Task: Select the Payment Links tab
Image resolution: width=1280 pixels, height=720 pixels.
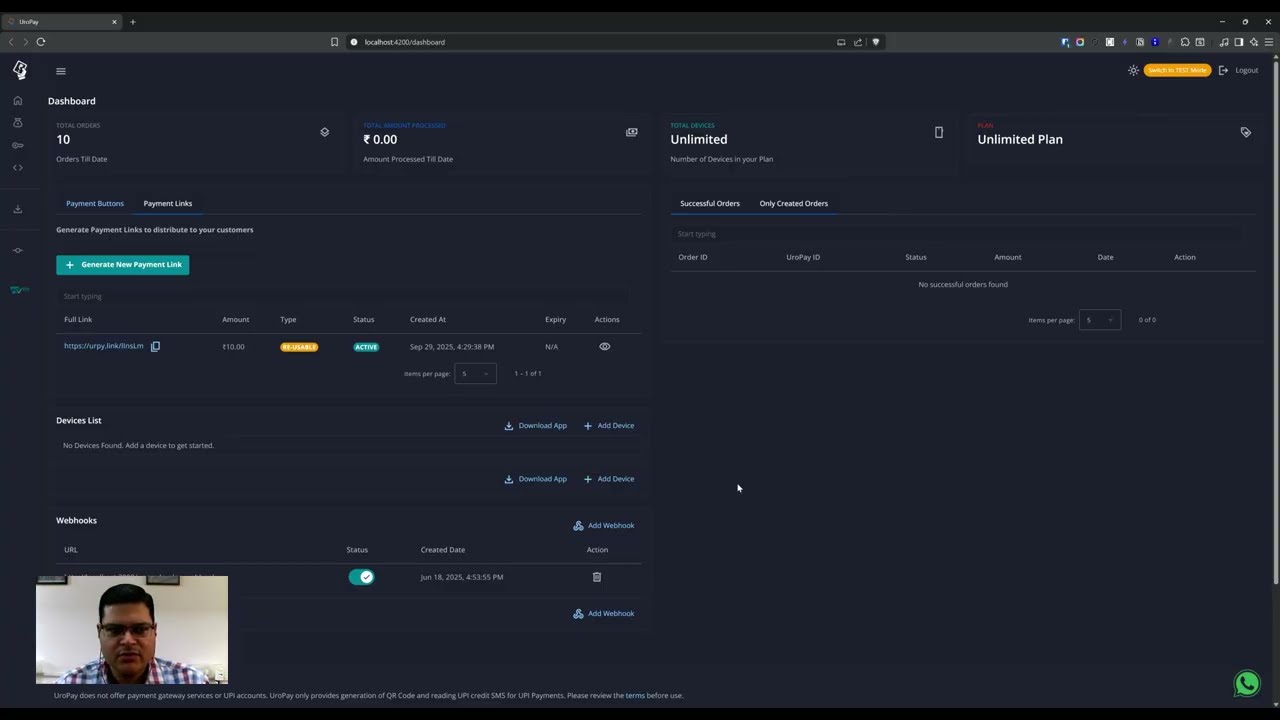Action: point(168,203)
